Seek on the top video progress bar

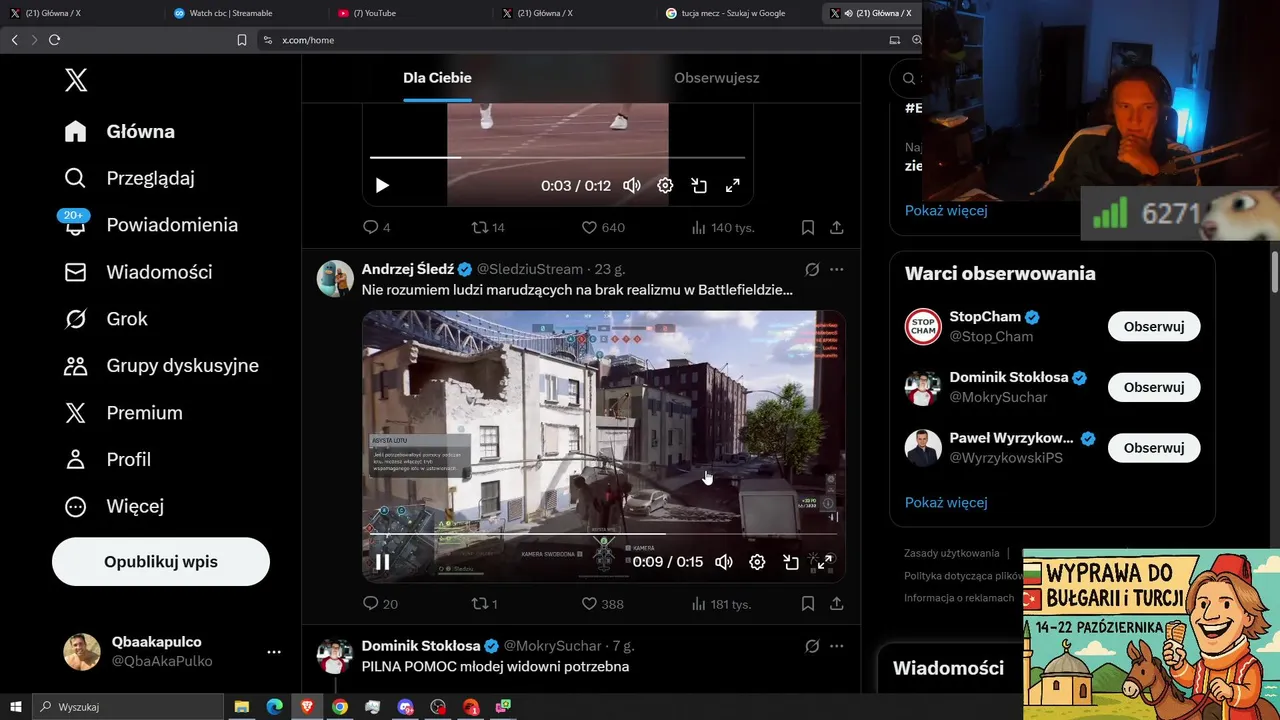pos(557,157)
